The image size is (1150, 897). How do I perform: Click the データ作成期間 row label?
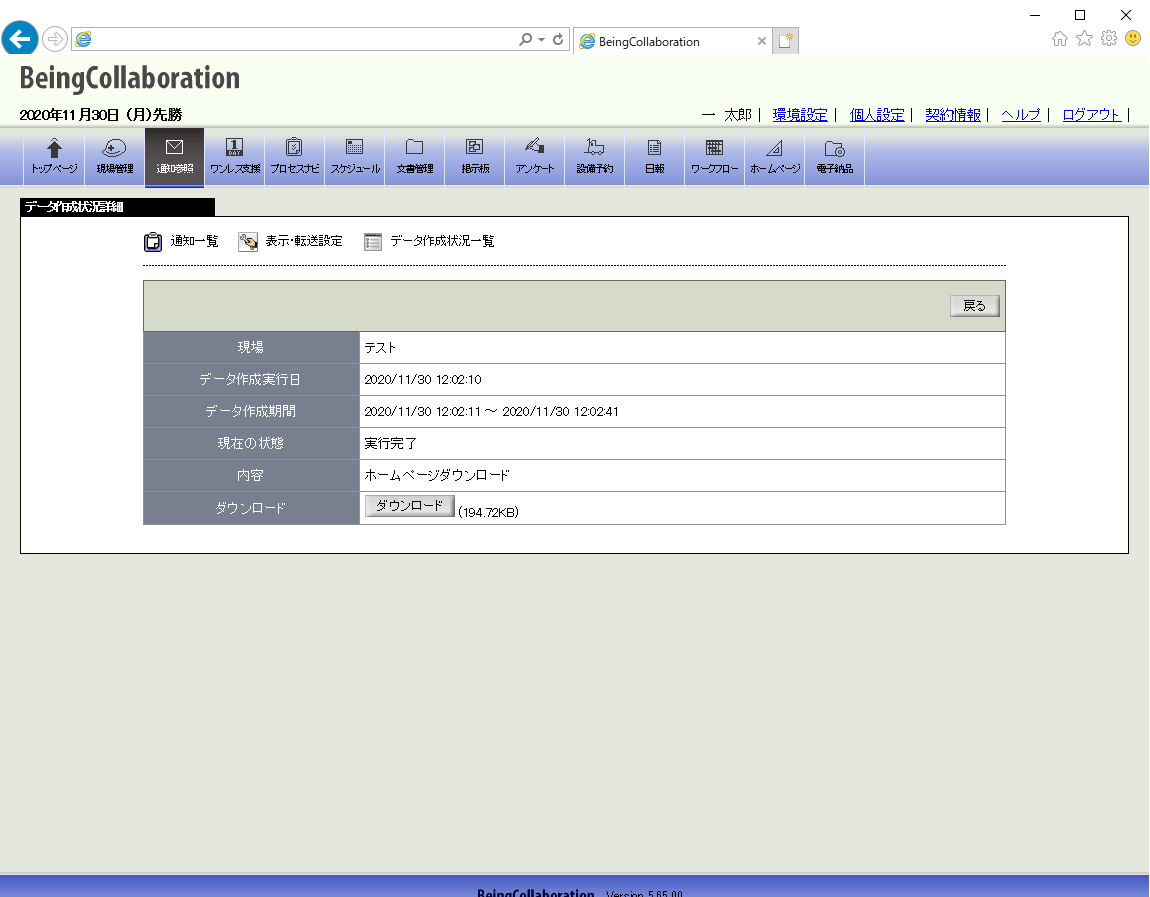[251, 411]
